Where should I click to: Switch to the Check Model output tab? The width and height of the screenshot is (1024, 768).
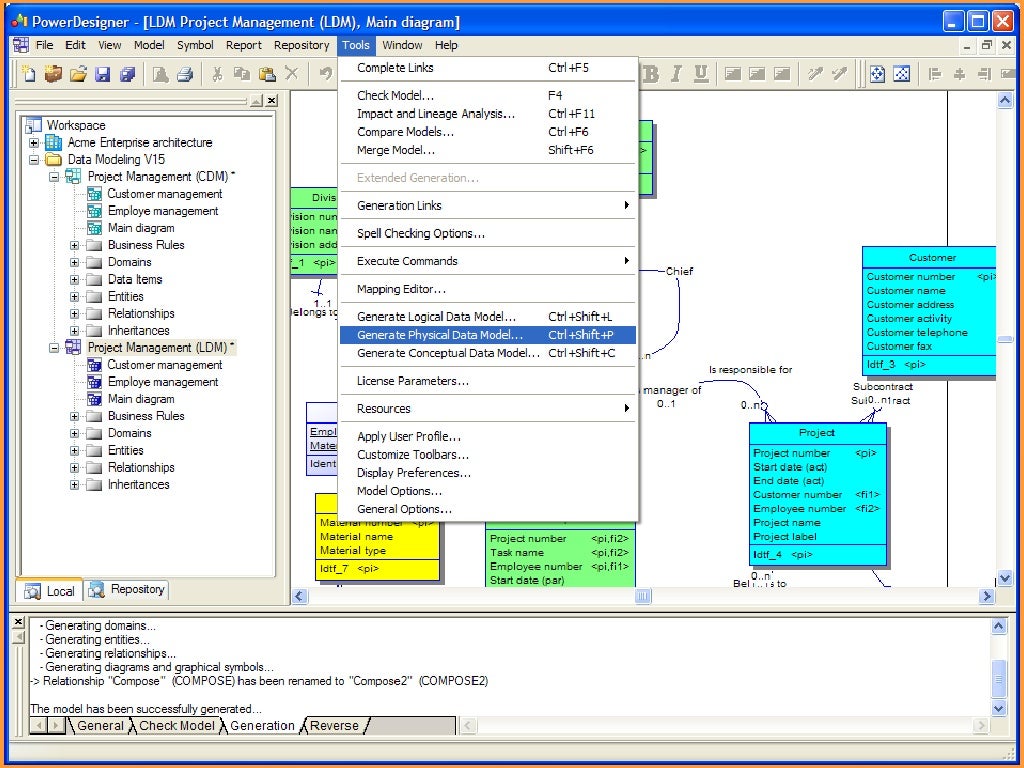click(x=176, y=726)
